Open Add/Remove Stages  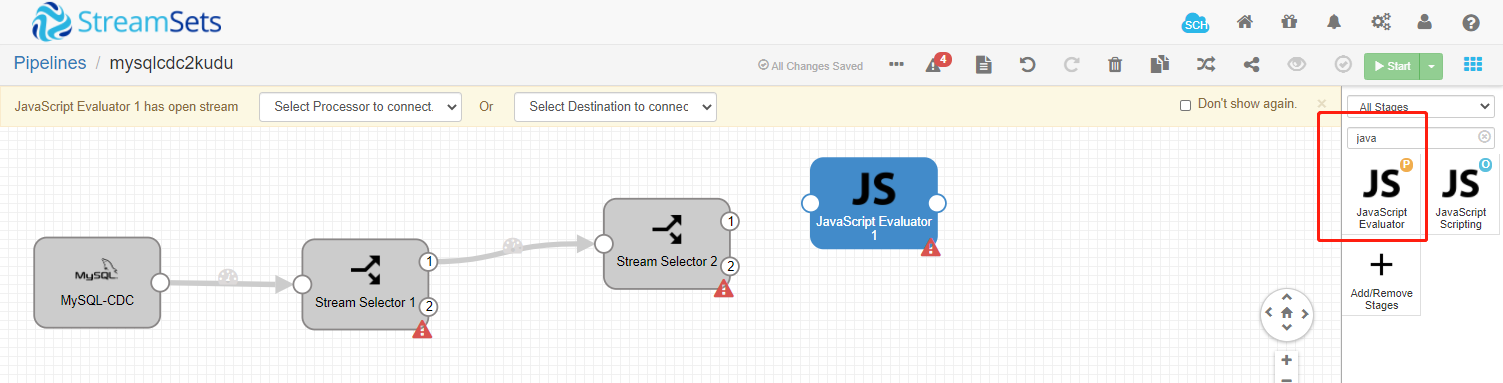(x=1381, y=280)
